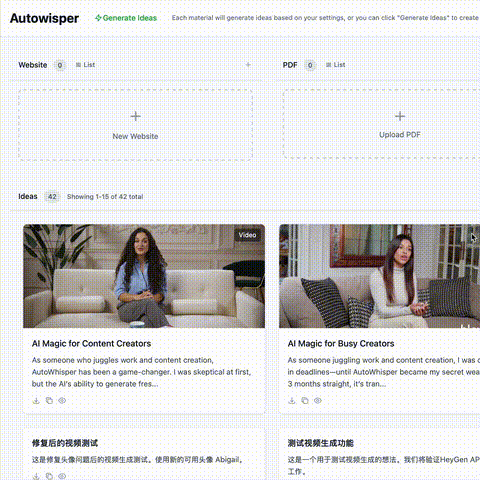Click the PDF section heading
The width and height of the screenshot is (480, 480).
coord(290,65)
